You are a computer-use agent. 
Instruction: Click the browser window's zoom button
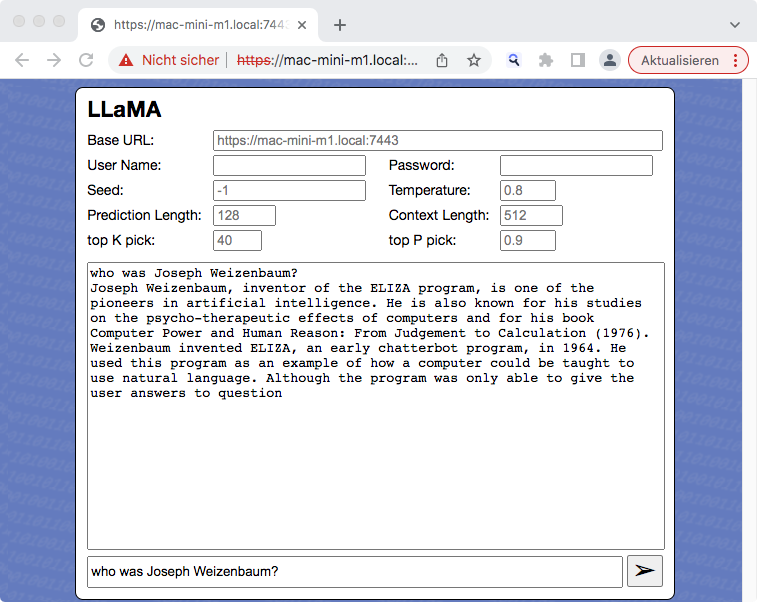click(59, 21)
